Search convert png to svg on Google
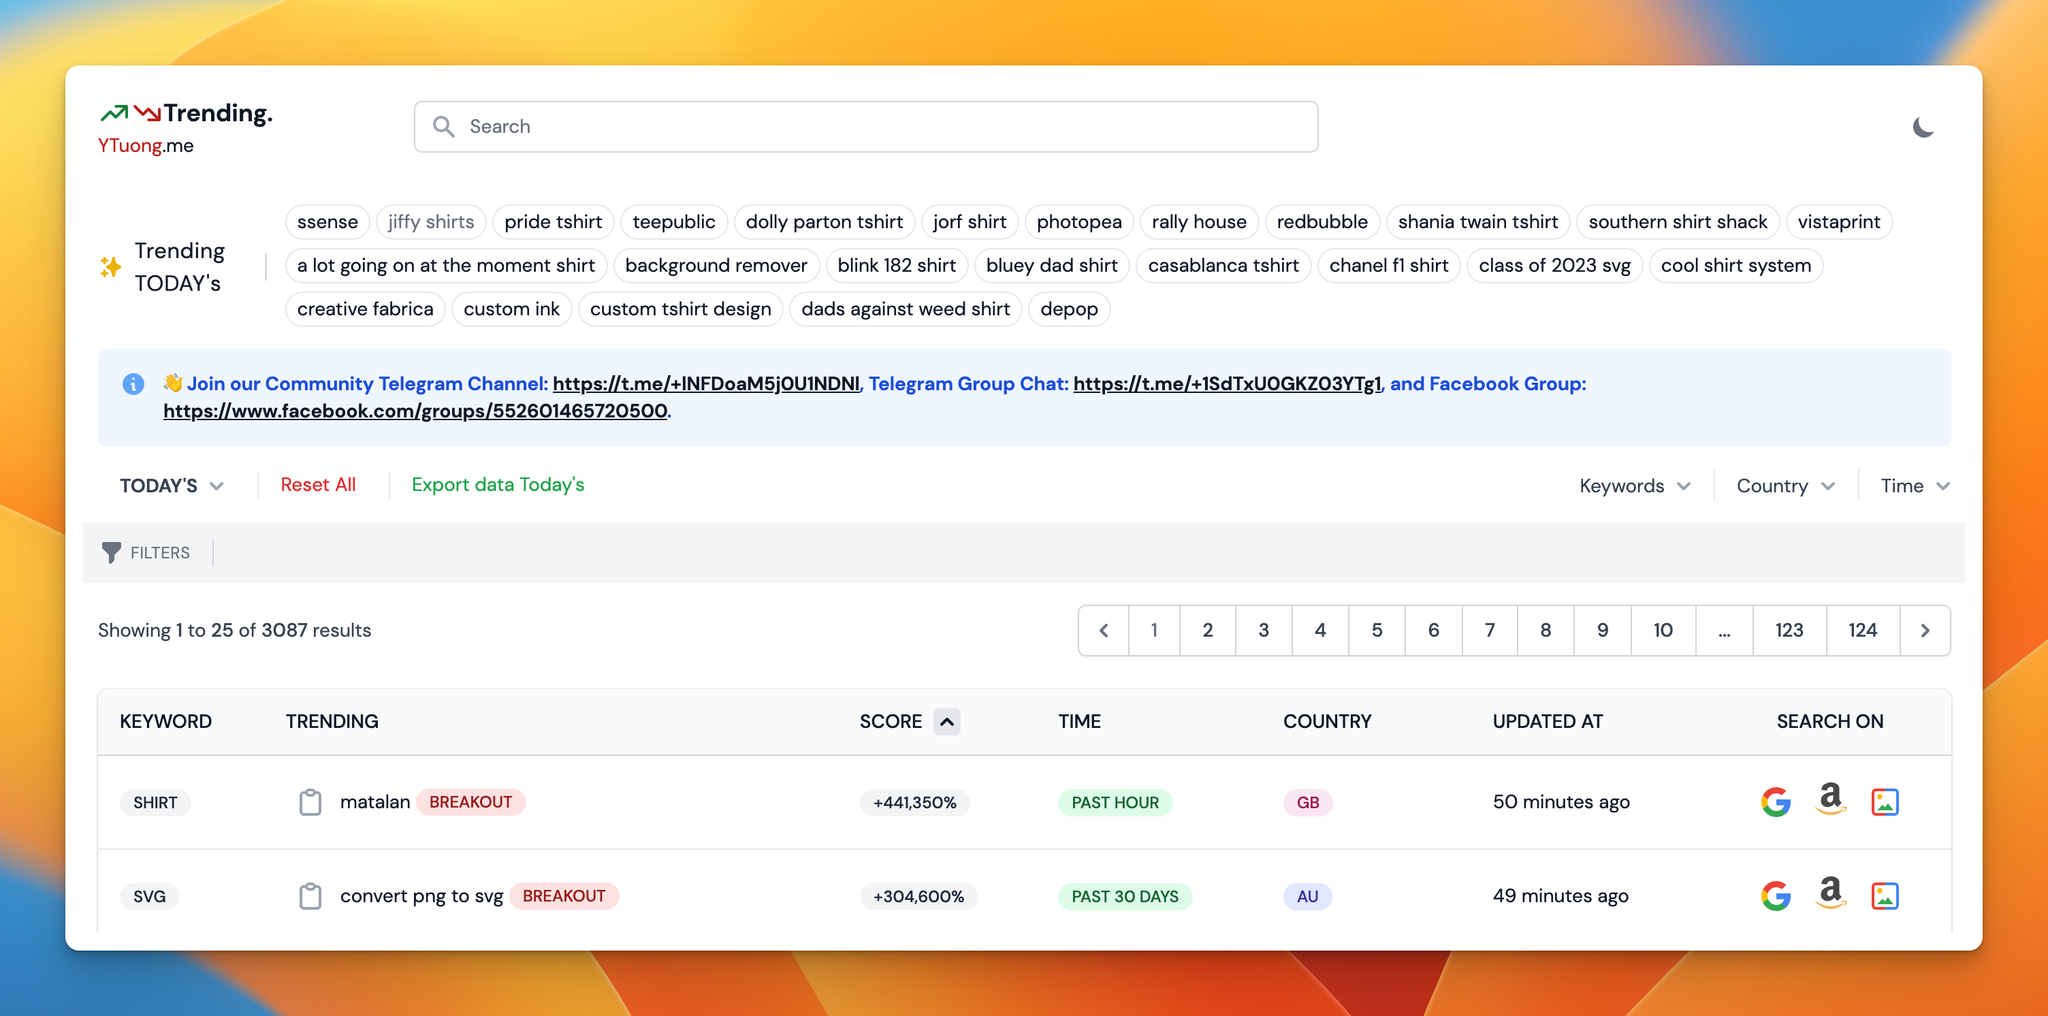This screenshot has height=1016, width=2048. 1776,896
